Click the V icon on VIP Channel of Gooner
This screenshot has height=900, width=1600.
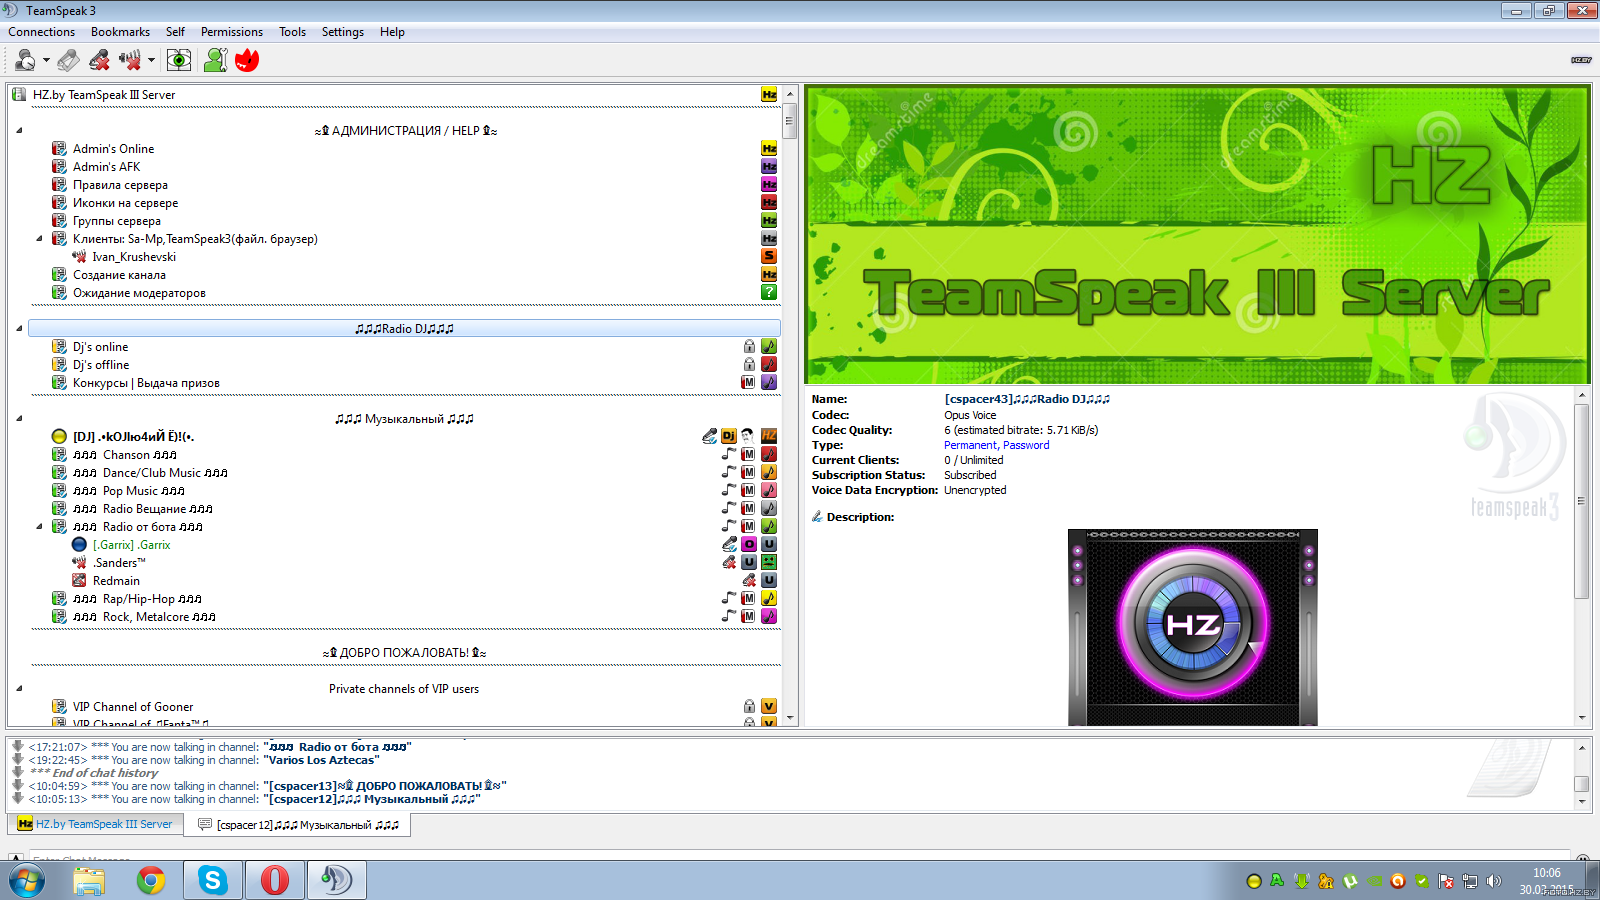(769, 707)
